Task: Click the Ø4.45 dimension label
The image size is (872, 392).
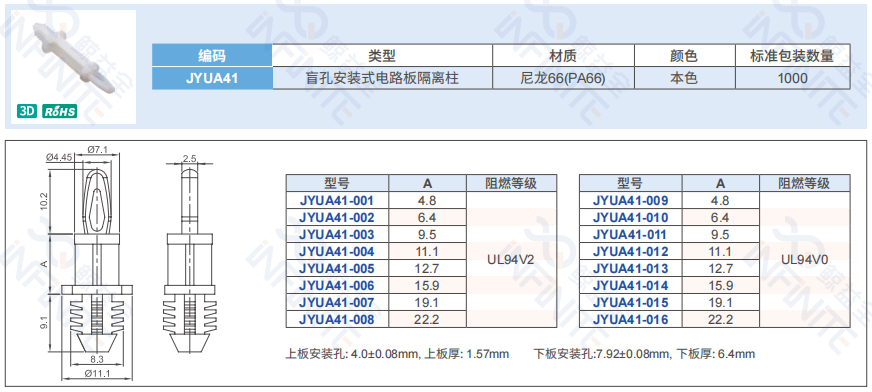Action: (58, 158)
